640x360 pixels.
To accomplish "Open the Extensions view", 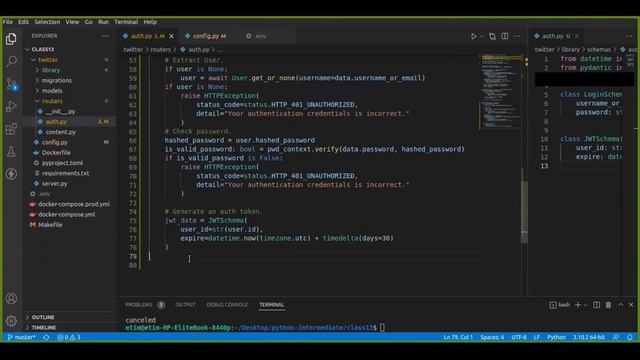I will tap(11, 129).
